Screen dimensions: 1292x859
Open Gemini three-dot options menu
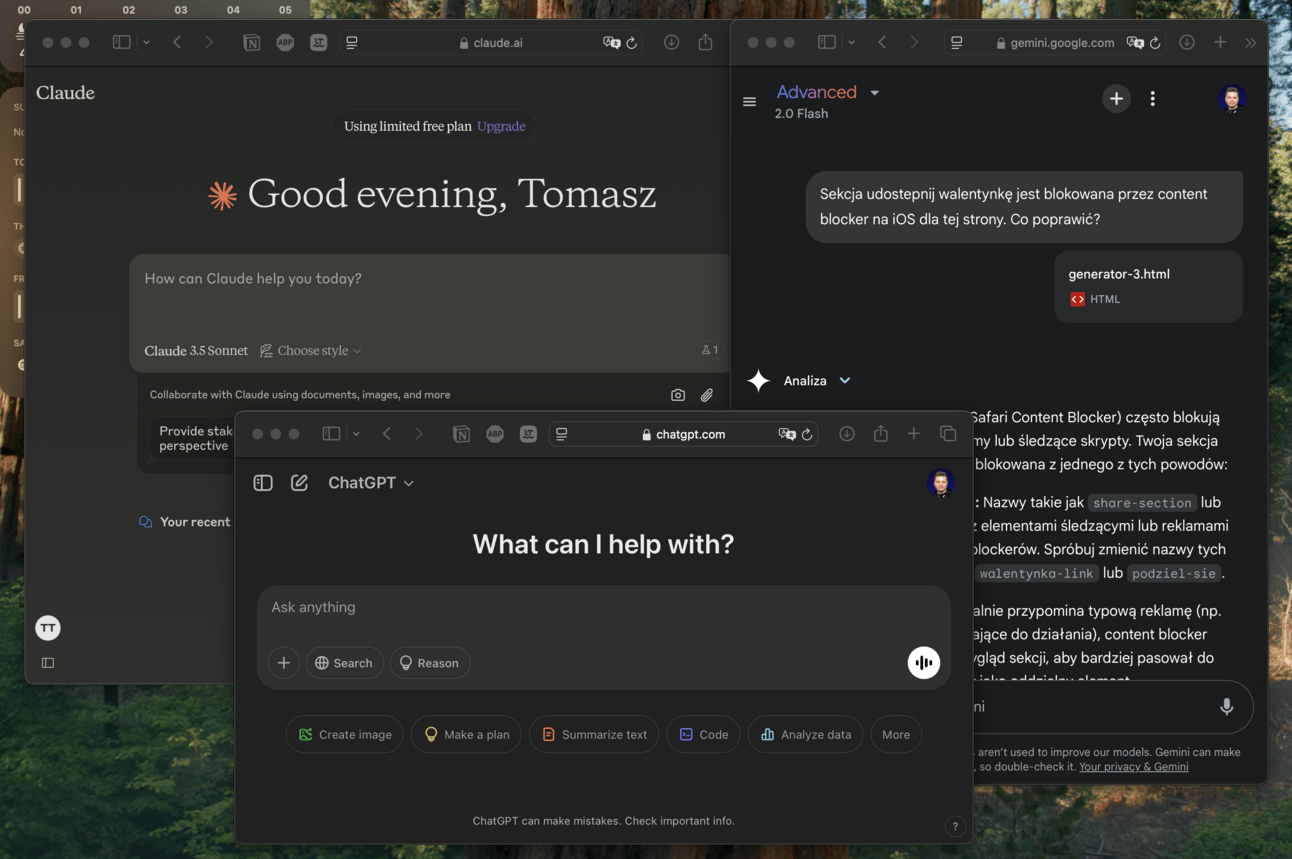[x=1153, y=99]
